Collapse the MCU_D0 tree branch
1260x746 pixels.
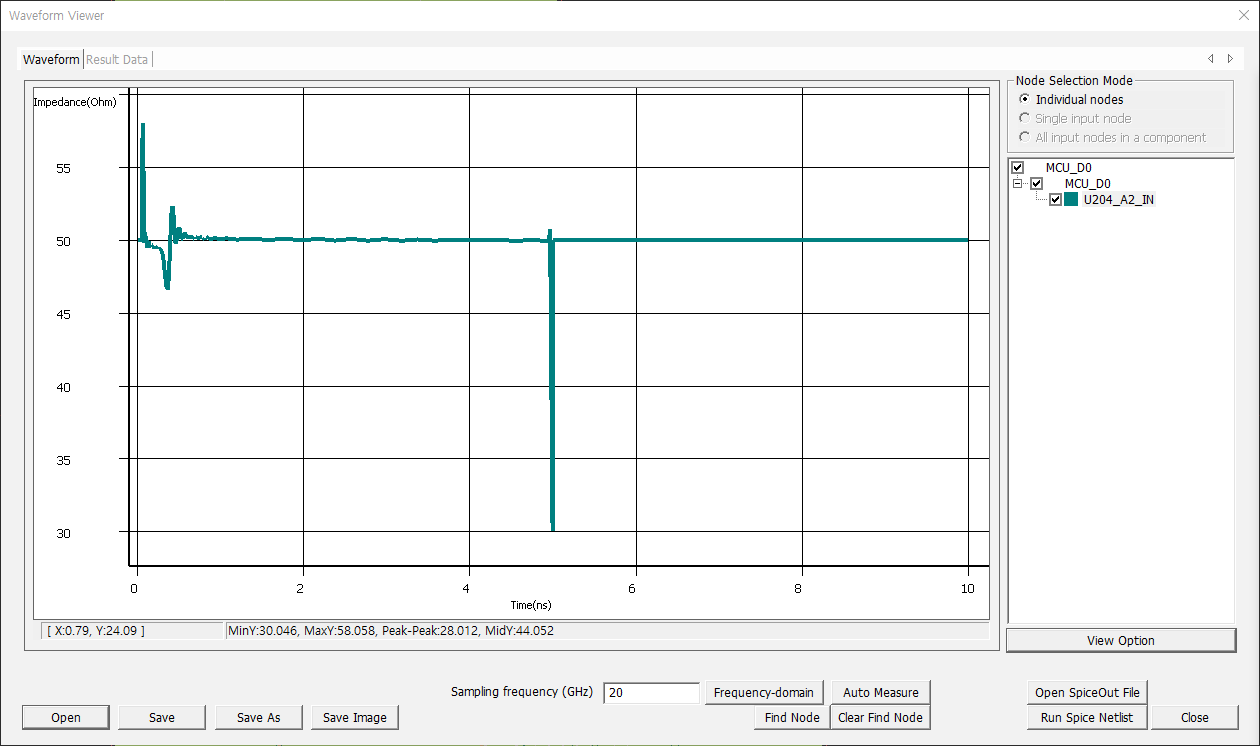pos(1018,184)
